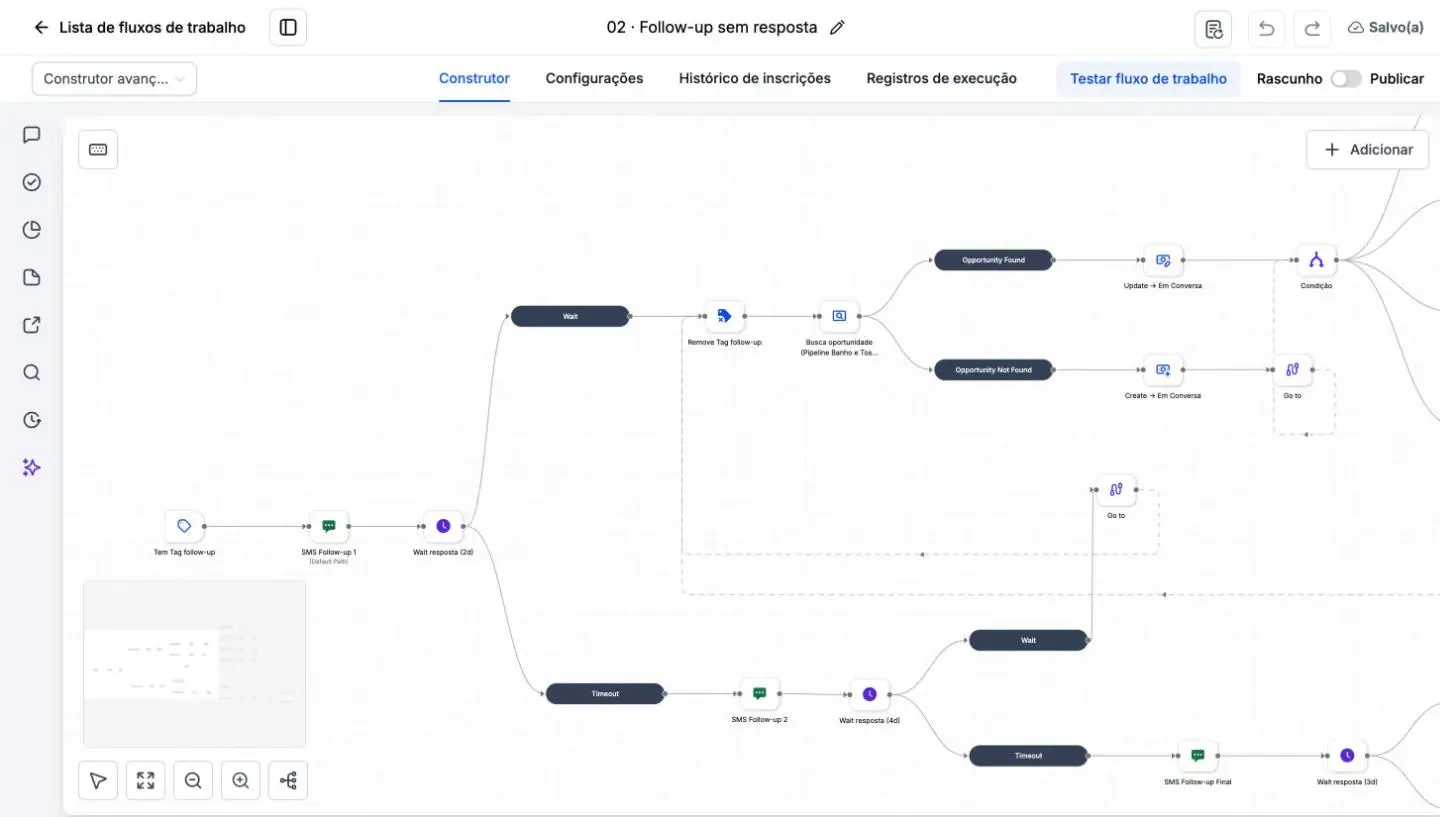Open the Configurações tab
This screenshot has width=1440, height=817.
pos(594,78)
